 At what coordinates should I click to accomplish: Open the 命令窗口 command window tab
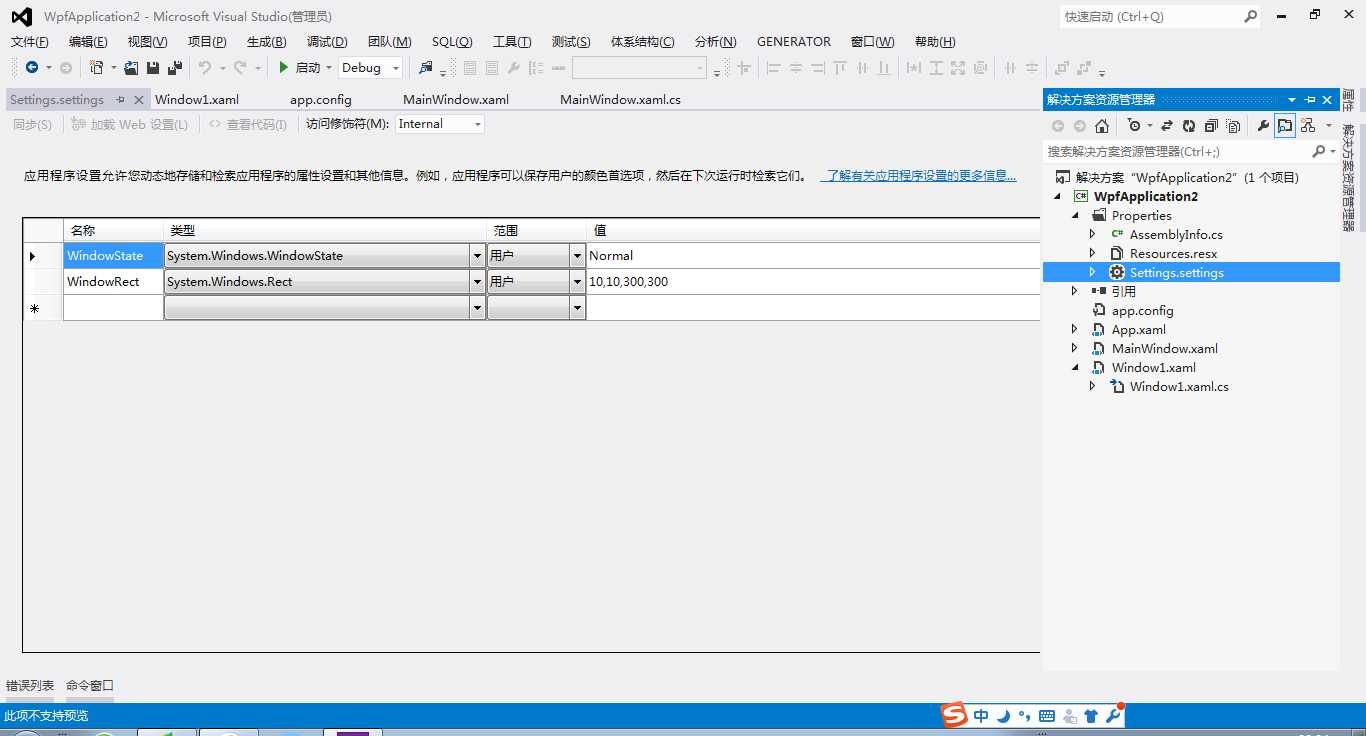point(90,686)
